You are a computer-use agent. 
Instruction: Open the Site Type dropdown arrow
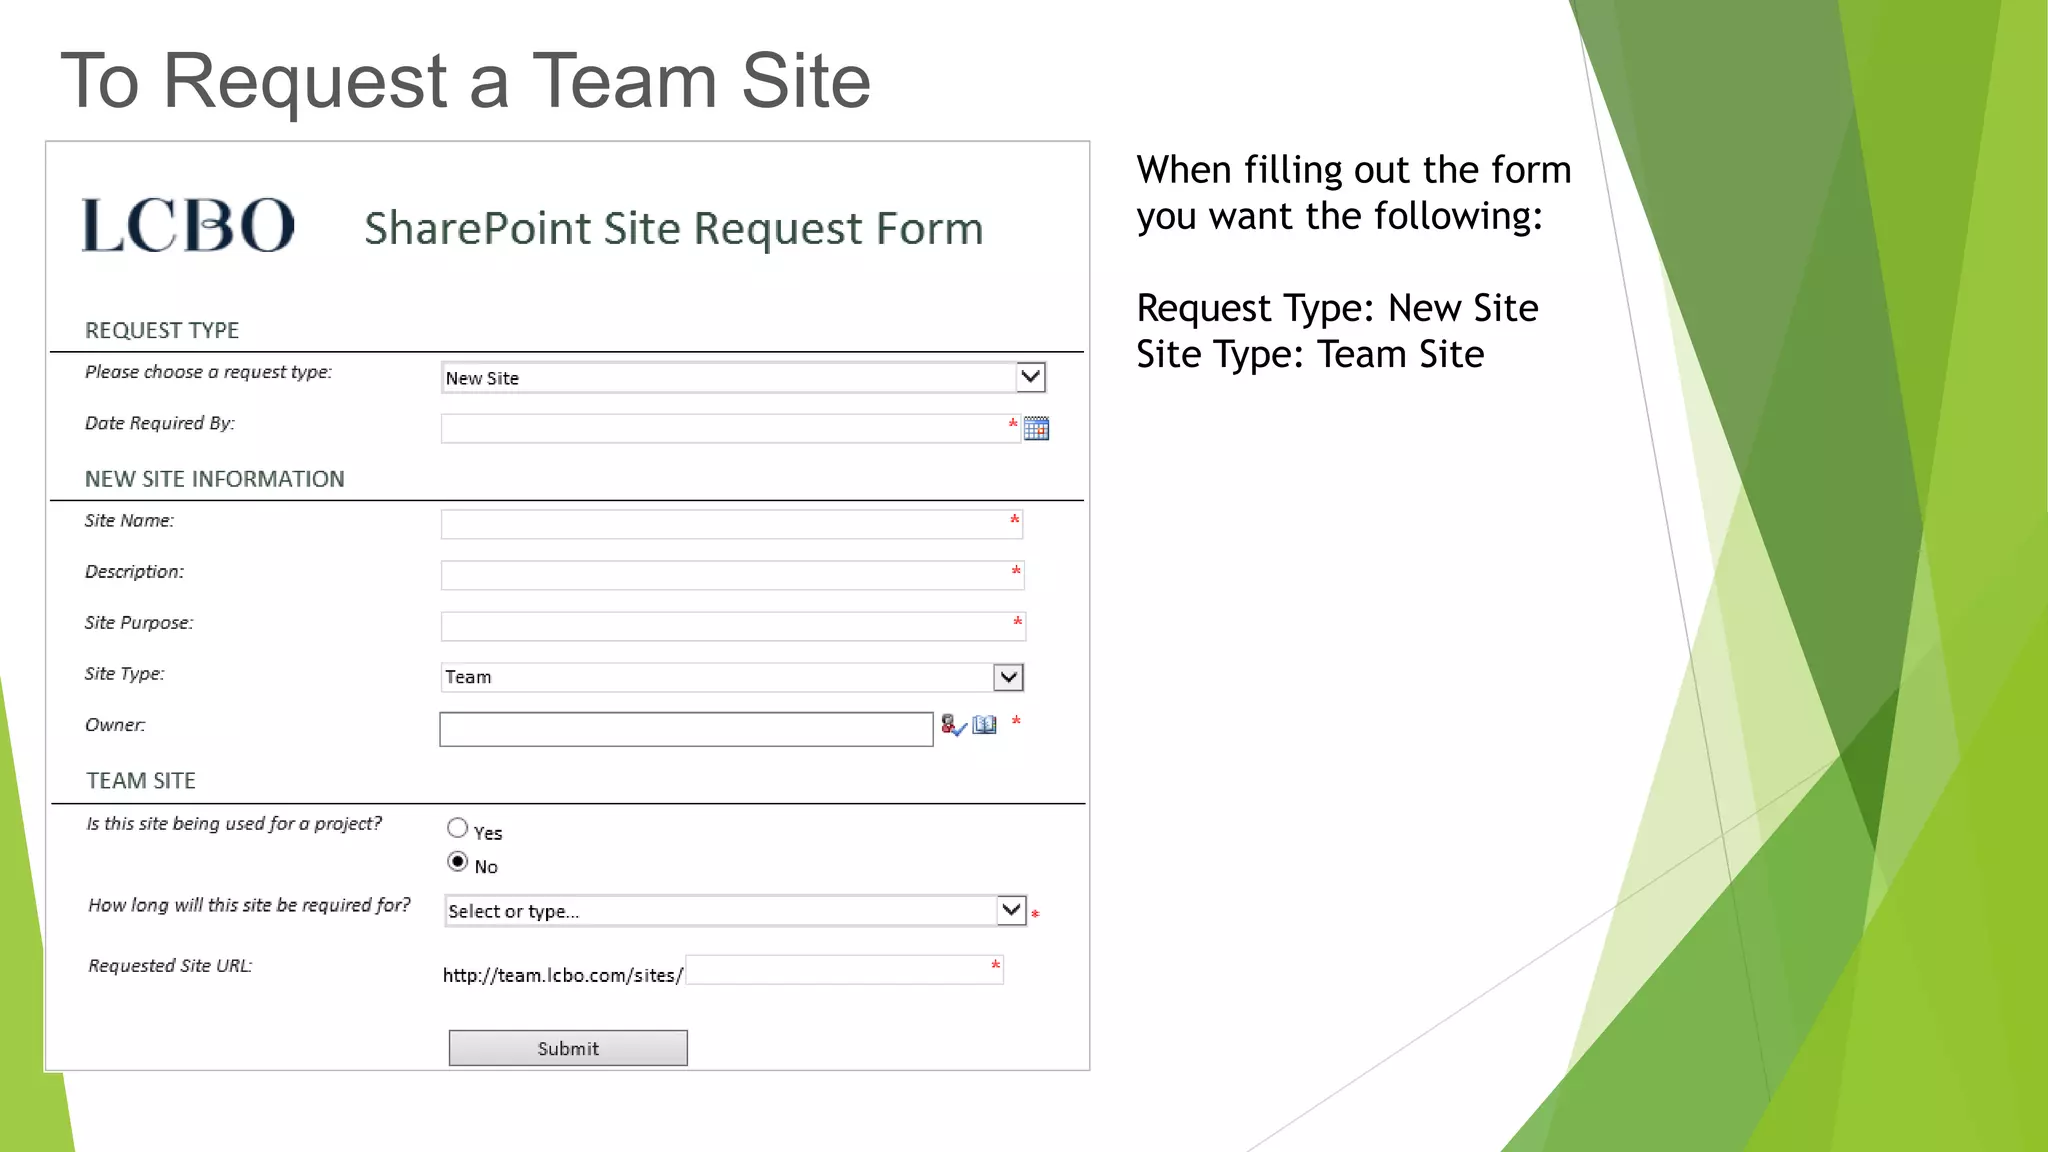pos(1008,677)
